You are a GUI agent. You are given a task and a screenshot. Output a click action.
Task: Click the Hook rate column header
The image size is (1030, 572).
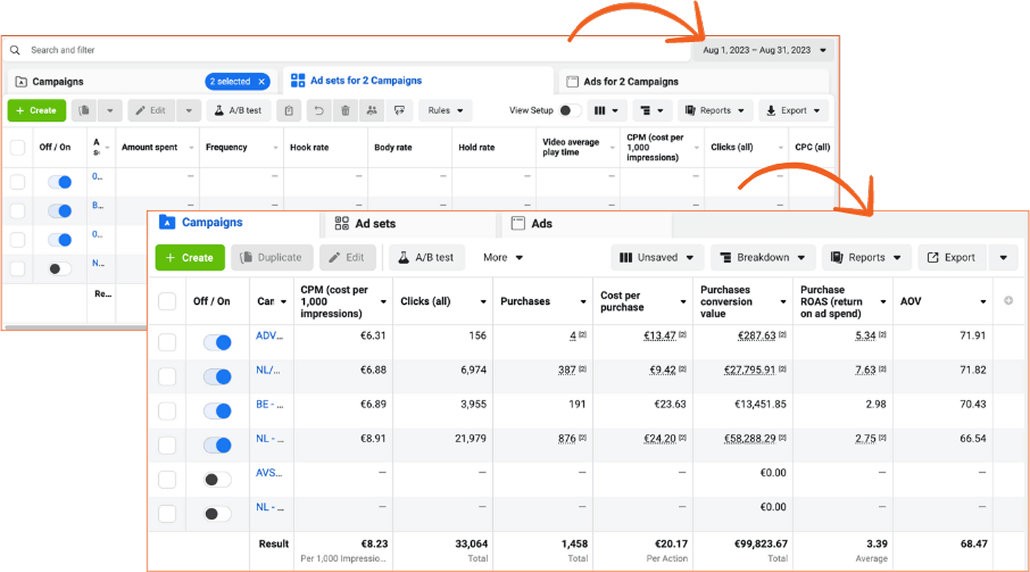pos(326,147)
